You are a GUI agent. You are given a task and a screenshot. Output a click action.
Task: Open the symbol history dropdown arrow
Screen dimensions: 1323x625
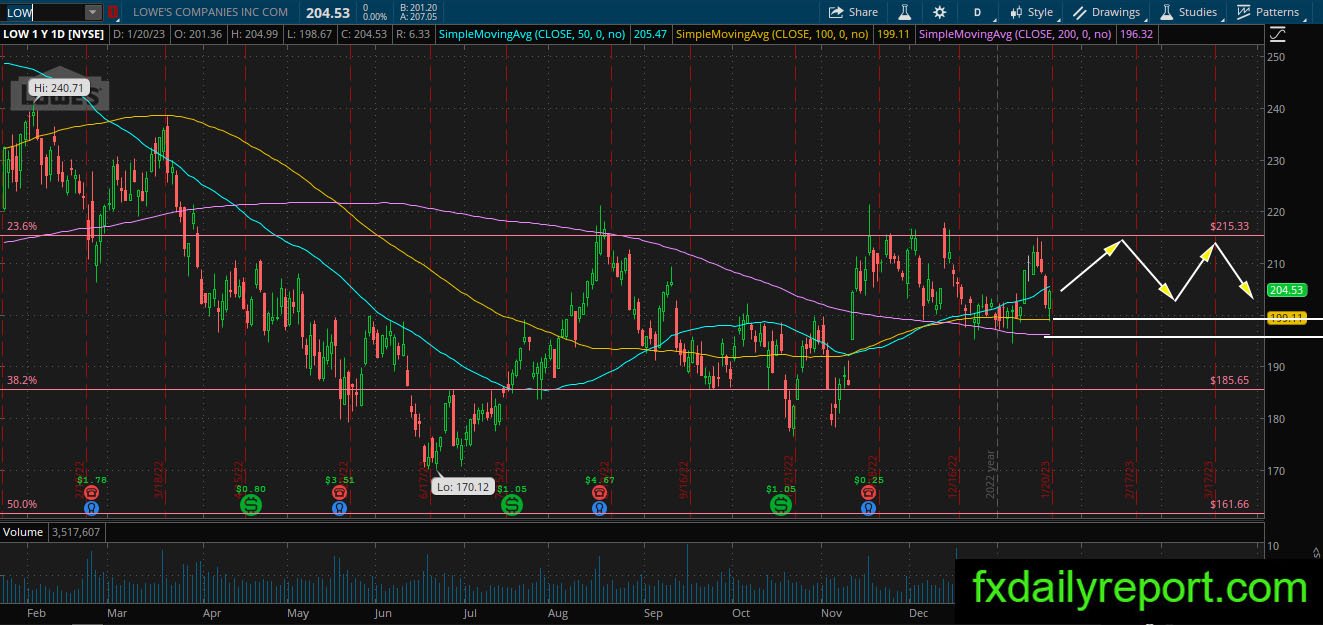[x=93, y=12]
